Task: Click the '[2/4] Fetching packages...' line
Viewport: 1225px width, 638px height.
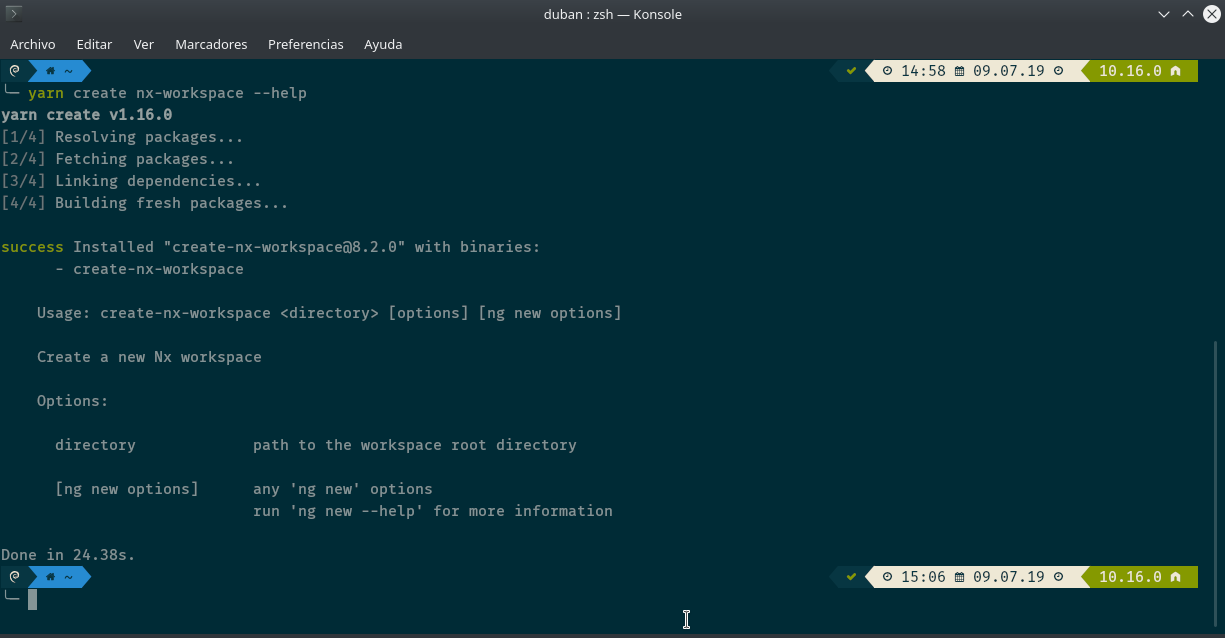Action: [118, 159]
